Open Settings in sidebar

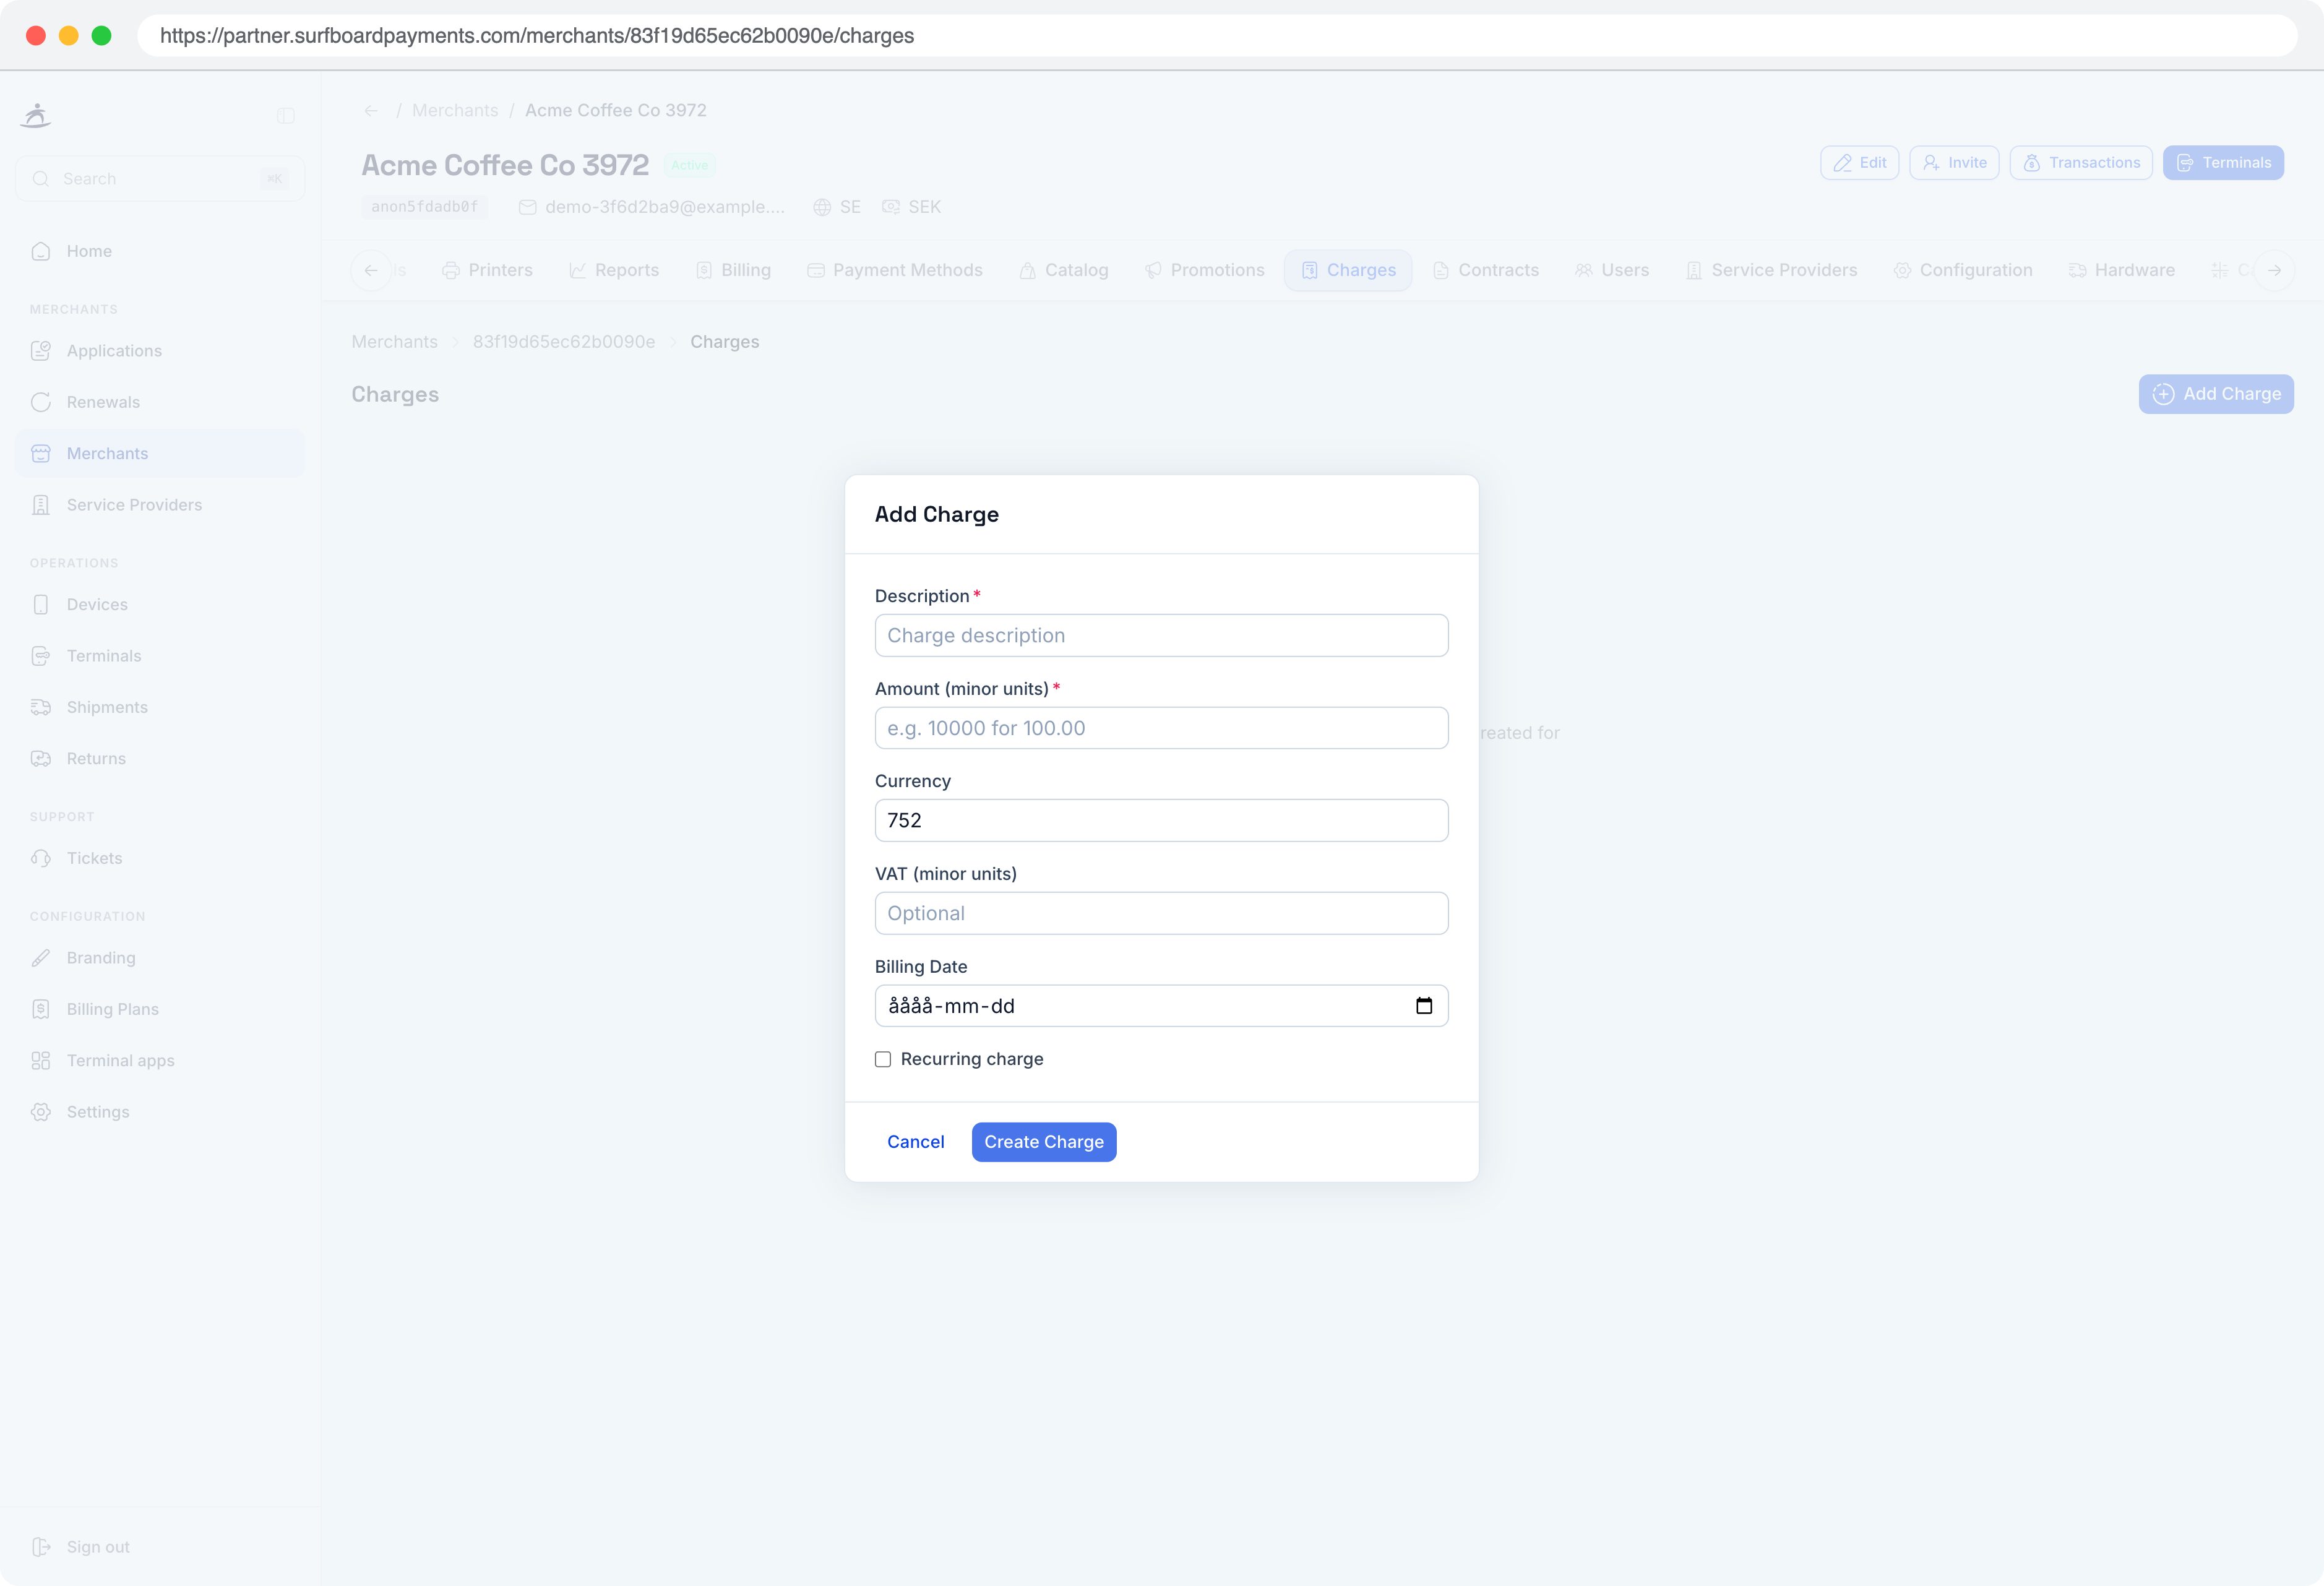click(x=160, y=1112)
